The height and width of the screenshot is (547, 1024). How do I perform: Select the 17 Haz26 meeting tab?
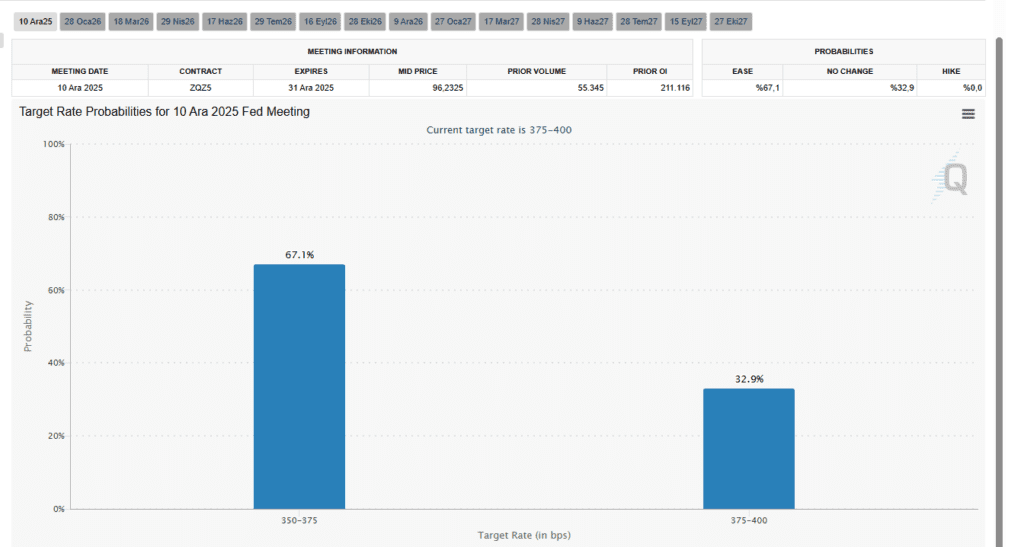point(224,21)
